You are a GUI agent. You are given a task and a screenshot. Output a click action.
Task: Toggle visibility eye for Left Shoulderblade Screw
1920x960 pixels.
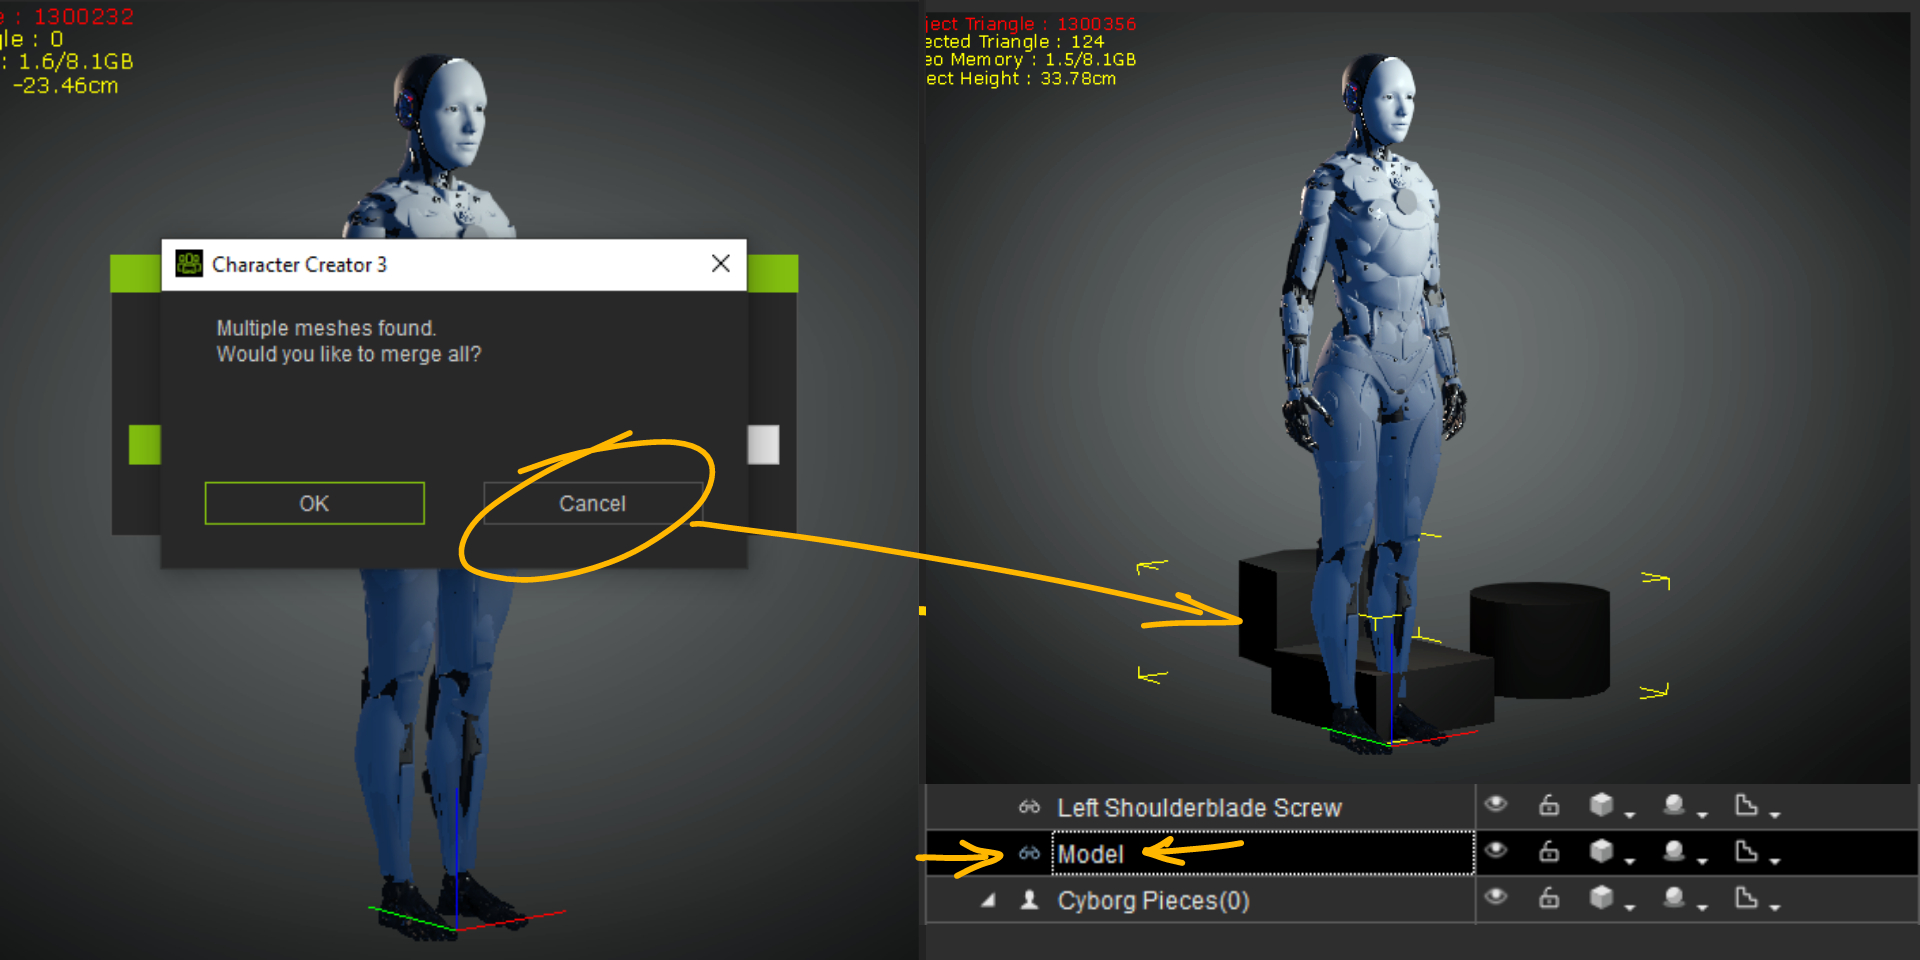pos(1496,804)
